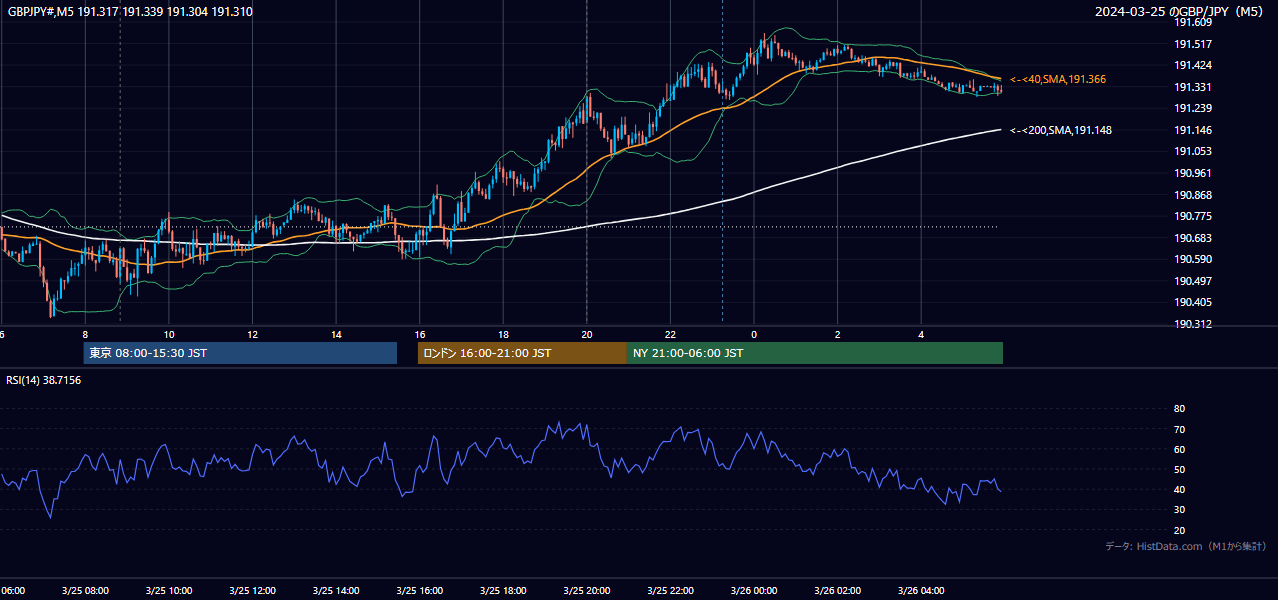Click the 40 SMA label reading 191.366
This screenshot has width=1278, height=600.
coord(1058,79)
